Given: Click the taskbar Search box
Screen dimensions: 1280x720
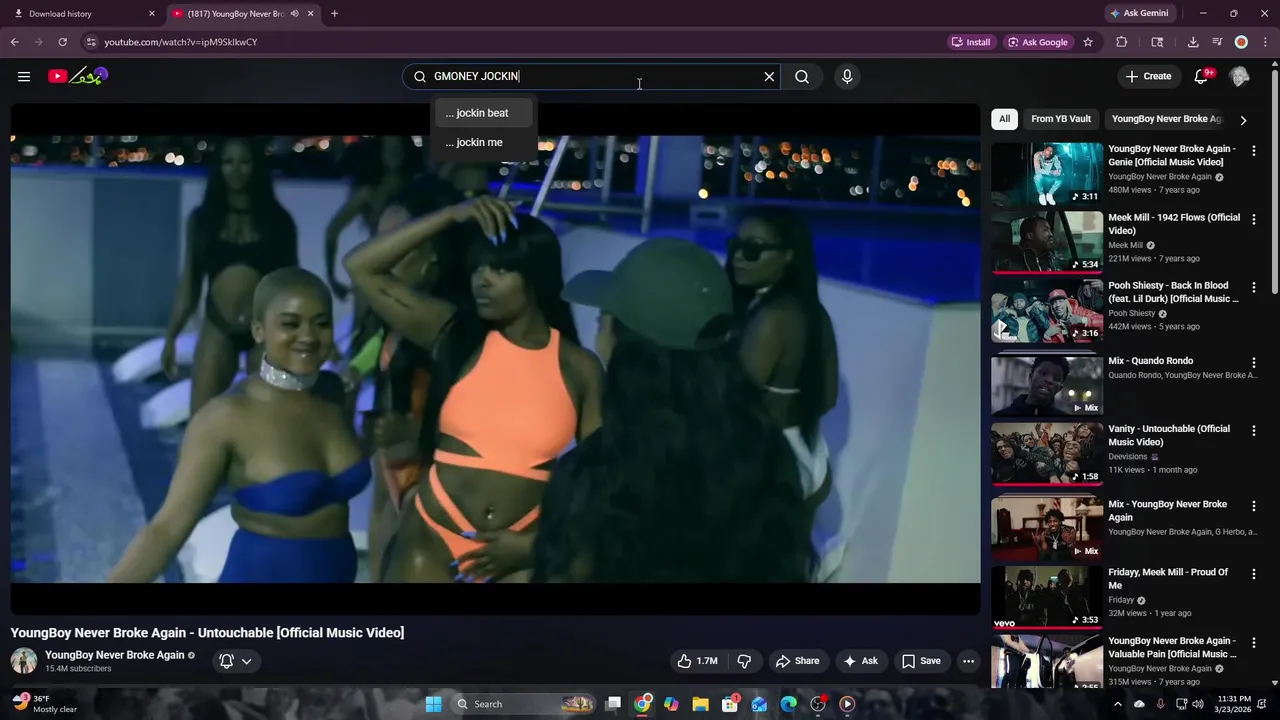Looking at the screenshot, I should (x=525, y=704).
